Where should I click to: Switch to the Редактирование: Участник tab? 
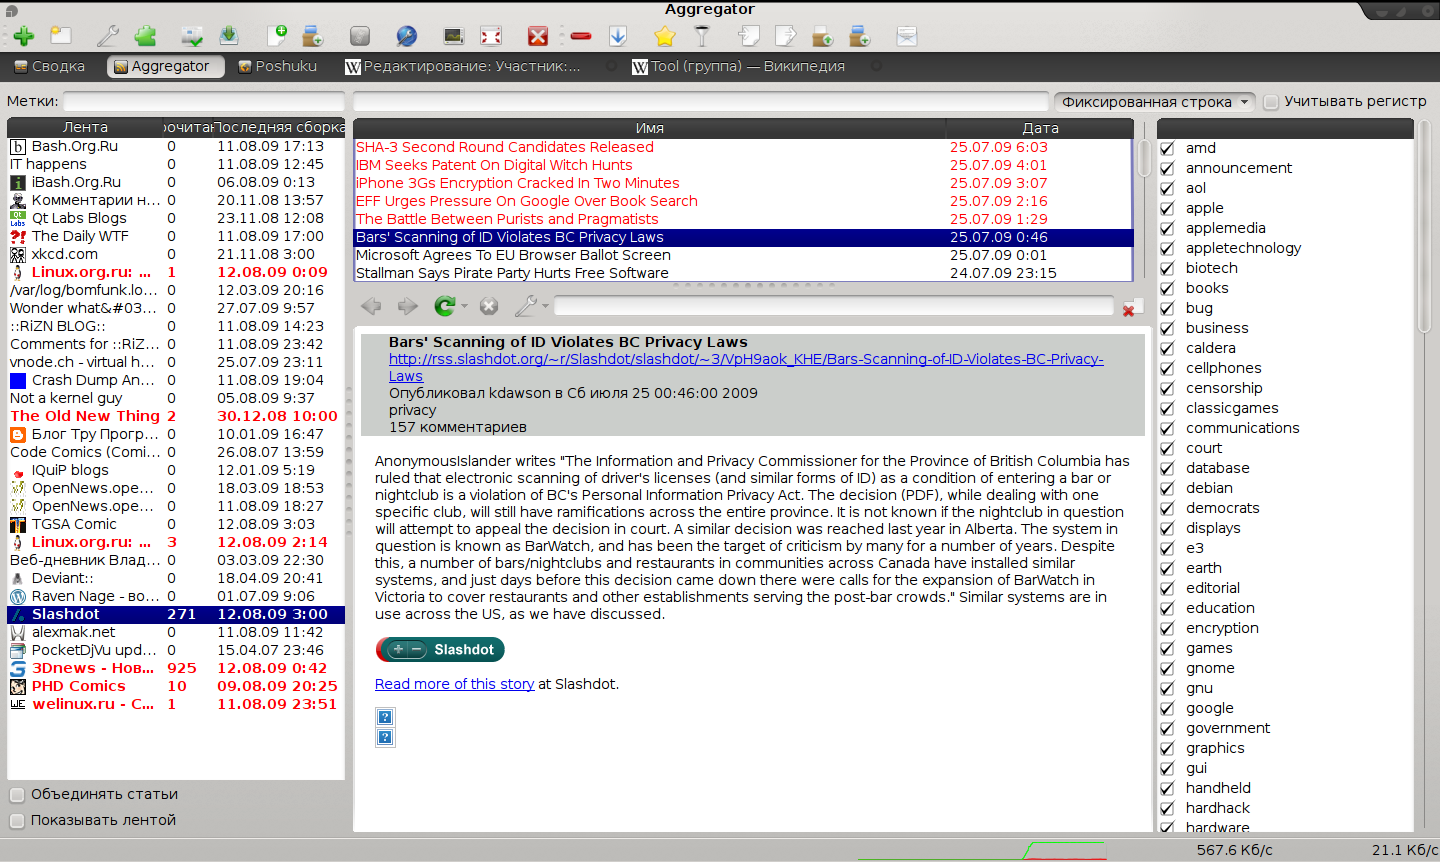click(463, 66)
